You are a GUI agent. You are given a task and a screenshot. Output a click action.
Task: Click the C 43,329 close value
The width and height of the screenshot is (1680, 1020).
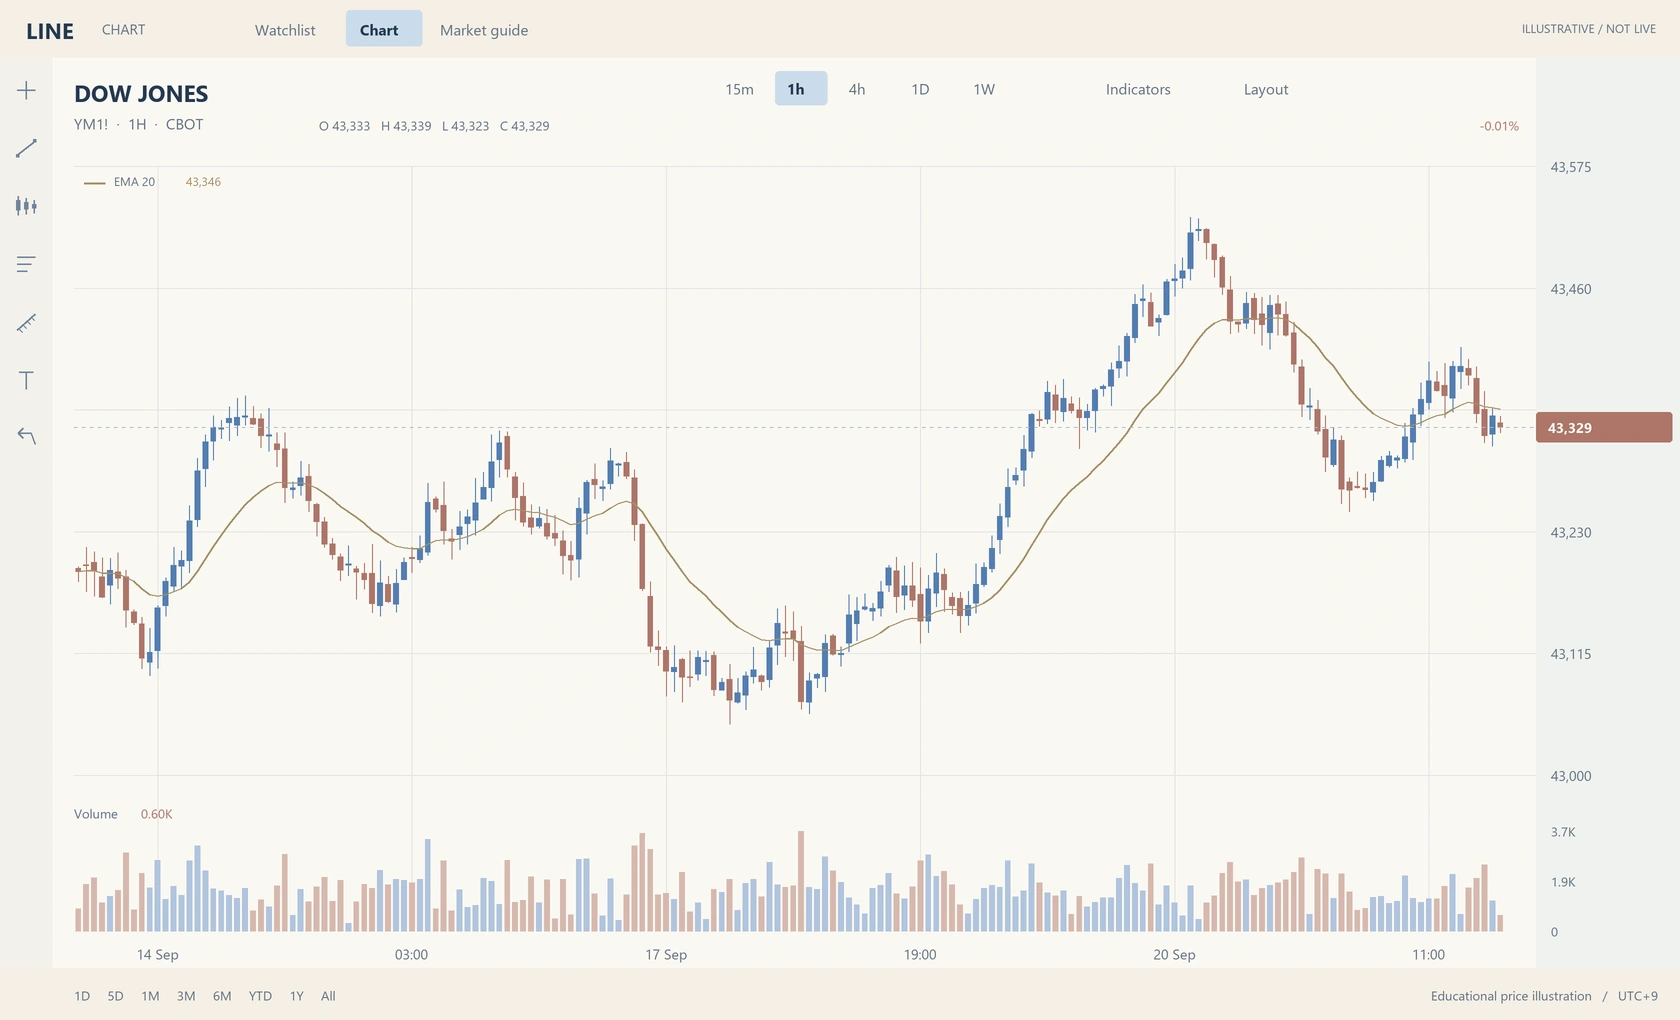(525, 126)
